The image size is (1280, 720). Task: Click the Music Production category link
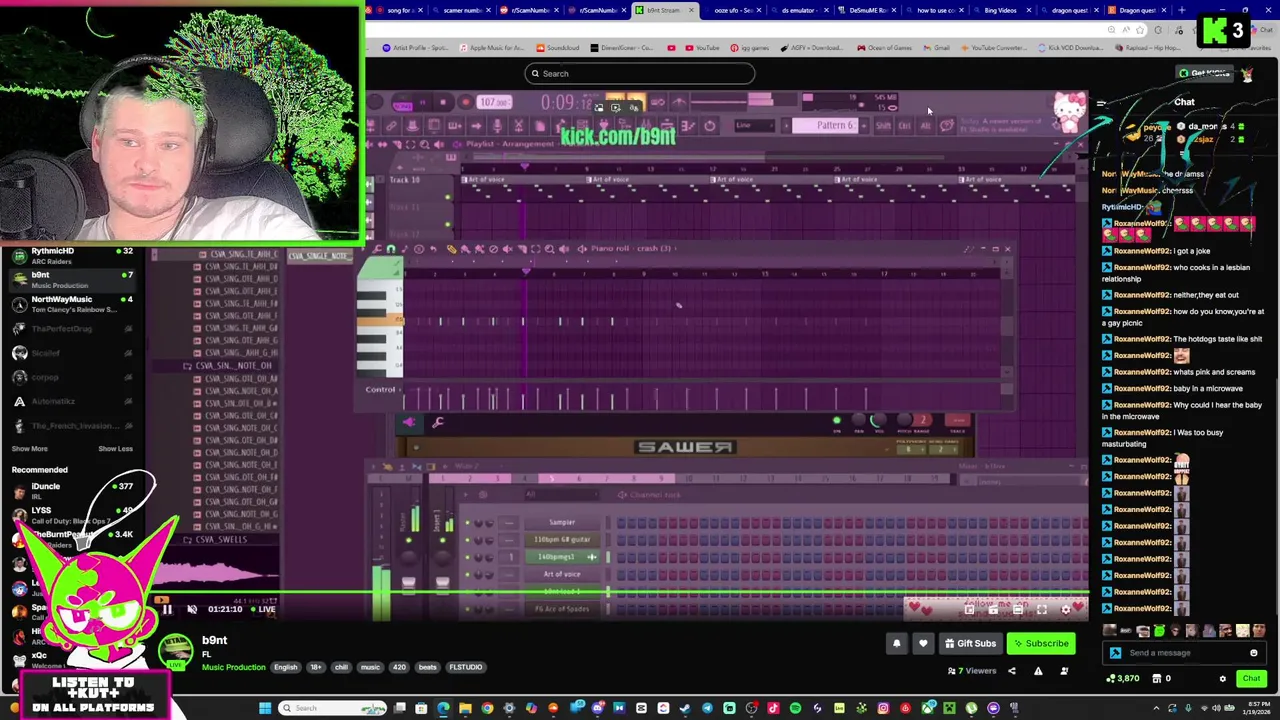tap(233, 667)
